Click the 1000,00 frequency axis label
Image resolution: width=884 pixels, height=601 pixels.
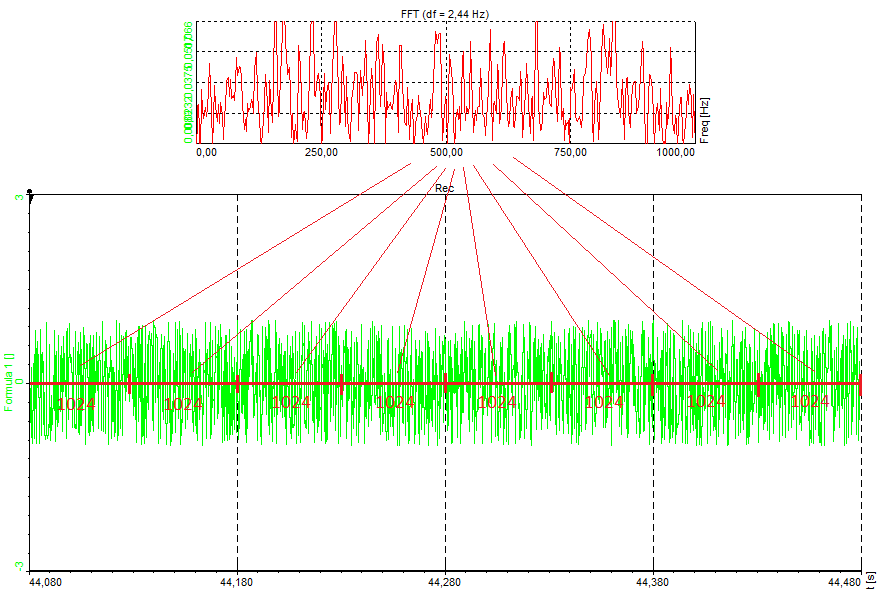point(675,152)
